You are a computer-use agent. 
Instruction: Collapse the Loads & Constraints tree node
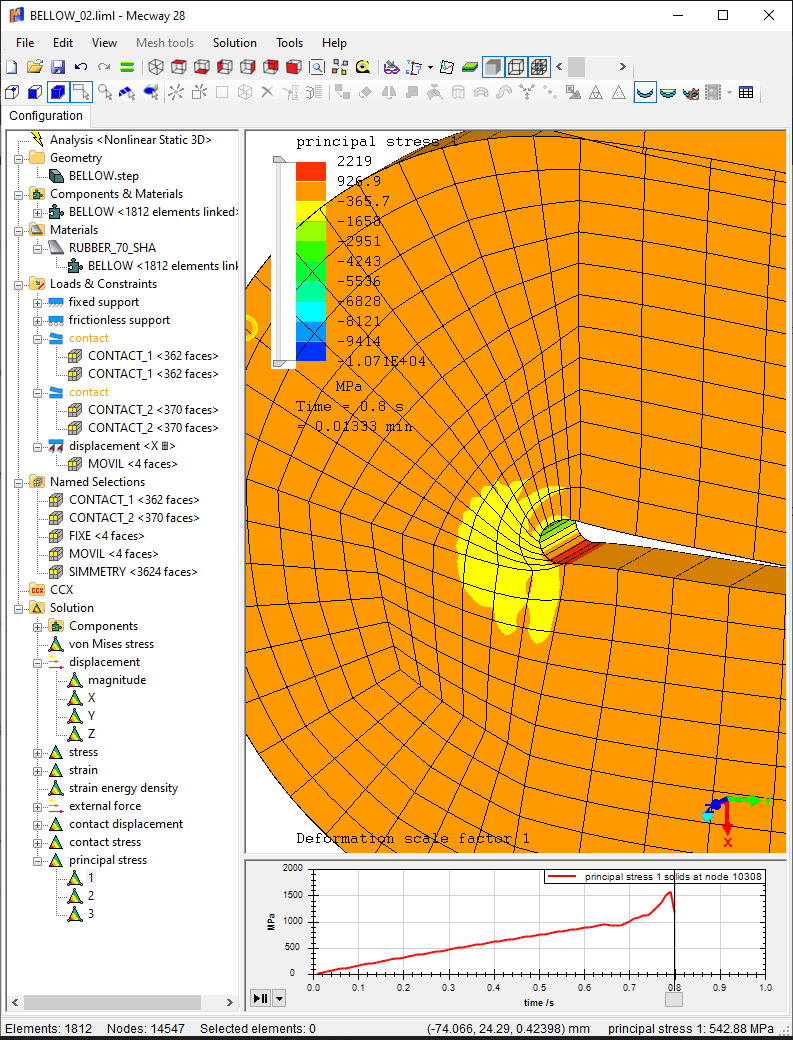coord(19,284)
